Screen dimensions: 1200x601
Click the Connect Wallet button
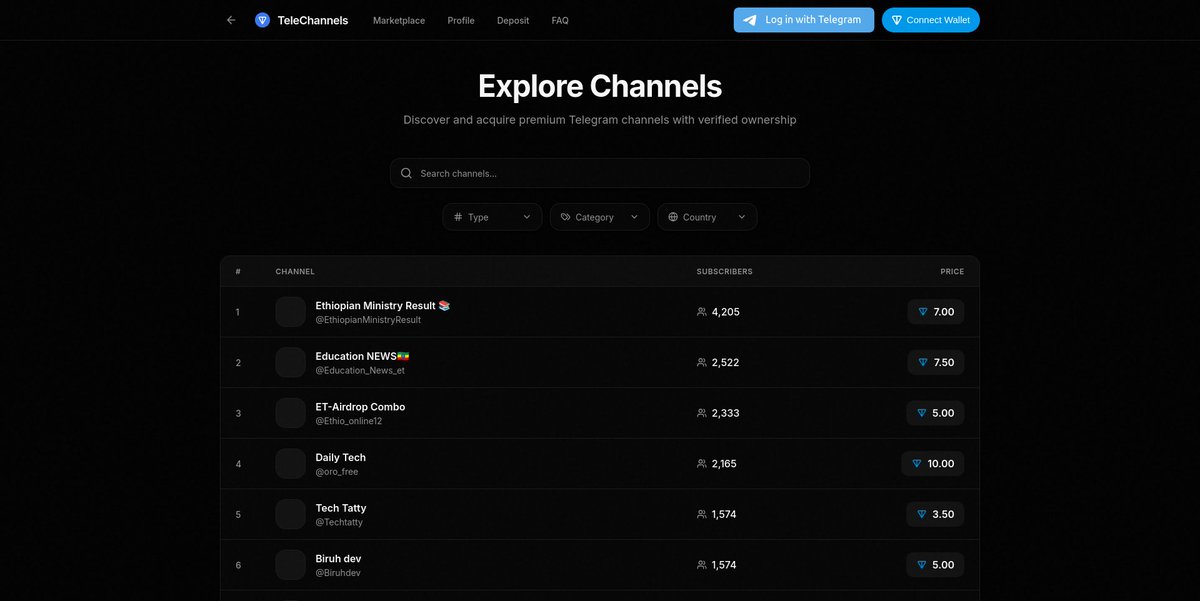pyautogui.click(x=931, y=20)
